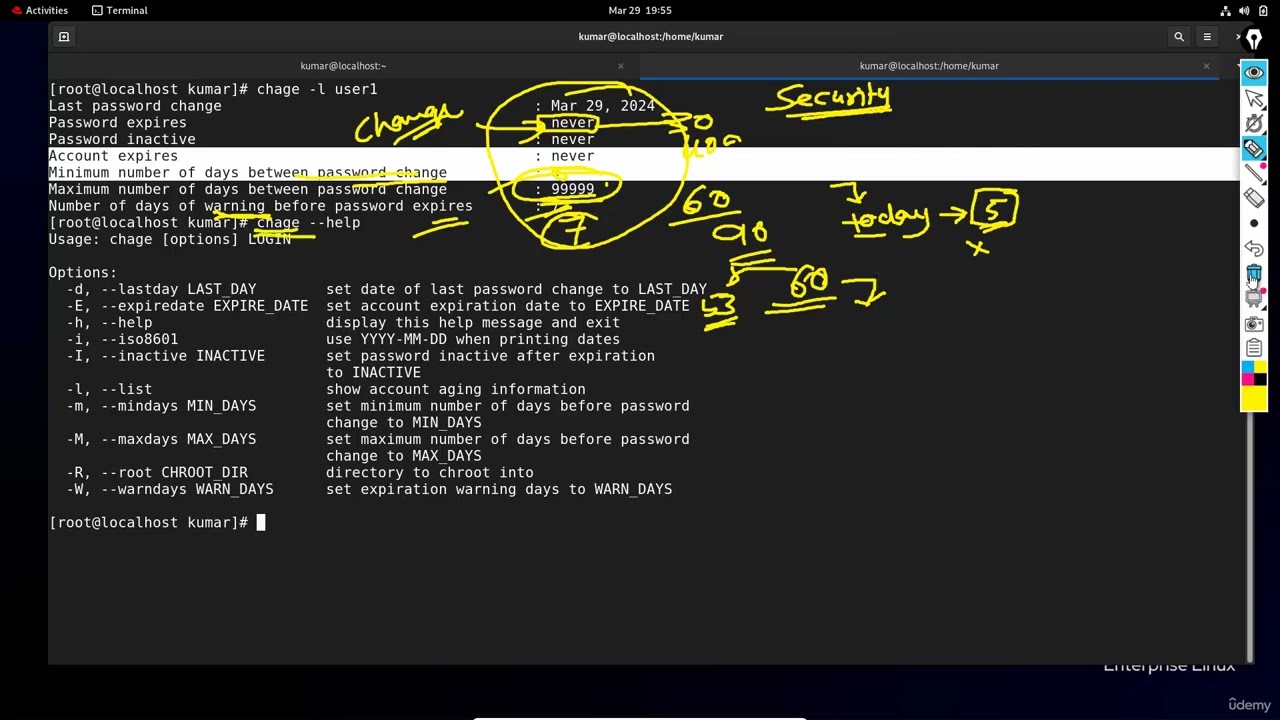
Task: Click the trash bin clear annotations icon
Action: click(x=1254, y=274)
